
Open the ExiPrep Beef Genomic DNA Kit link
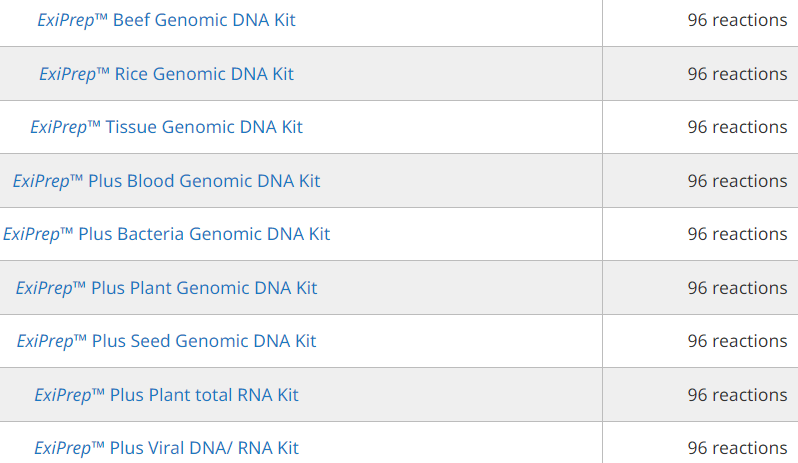(166, 20)
